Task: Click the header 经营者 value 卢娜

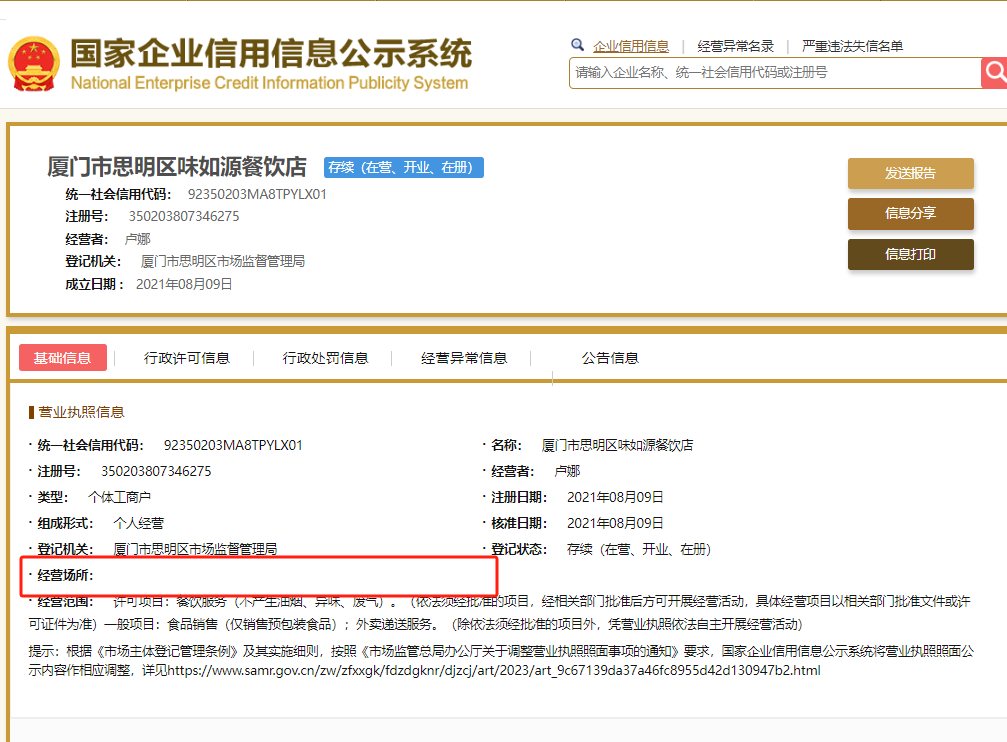Action: (x=137, y=239)
